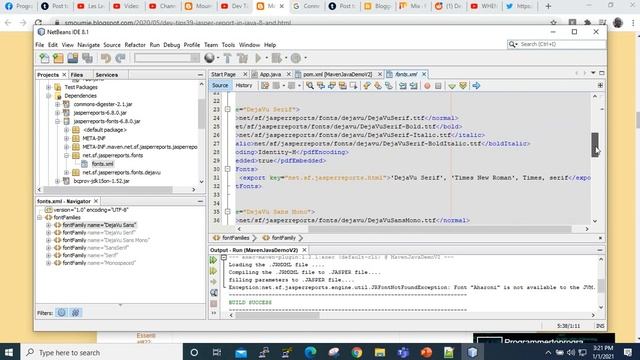
Task: Click the blue XSL Transformation arrow icon
Action: pyautogui.click(x=476, y=86)
